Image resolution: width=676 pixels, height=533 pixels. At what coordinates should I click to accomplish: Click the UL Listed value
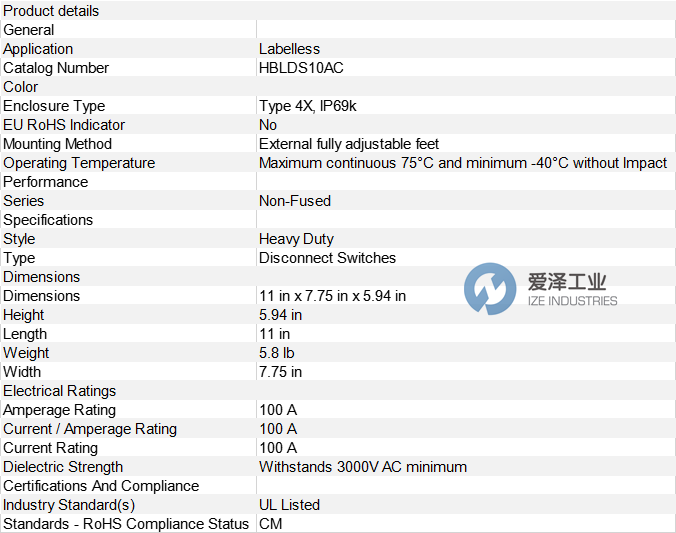tap(289, 505)
